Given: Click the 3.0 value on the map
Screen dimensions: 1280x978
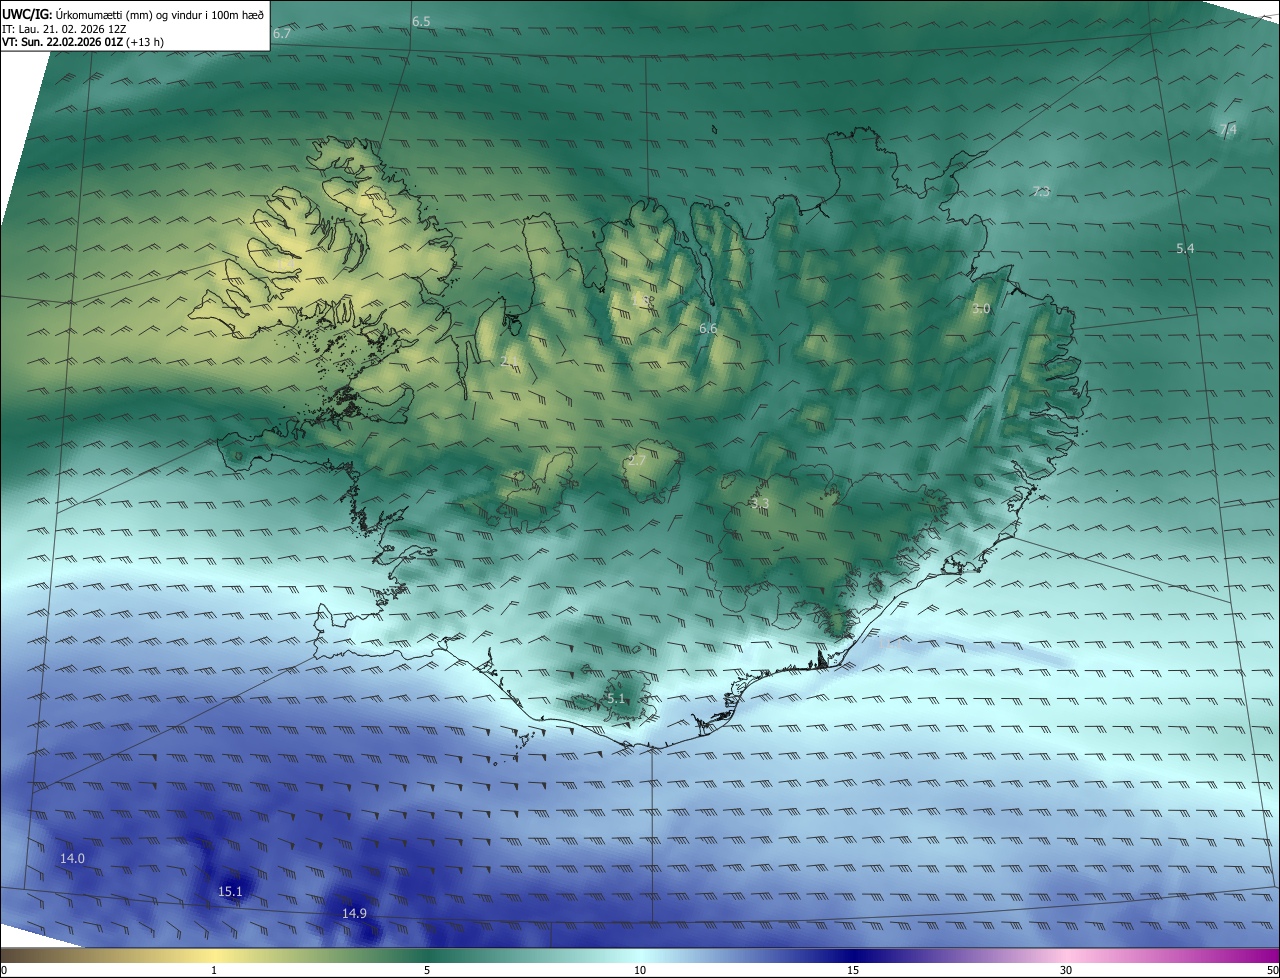Looking at the screenshot, I should pos(981,309).
